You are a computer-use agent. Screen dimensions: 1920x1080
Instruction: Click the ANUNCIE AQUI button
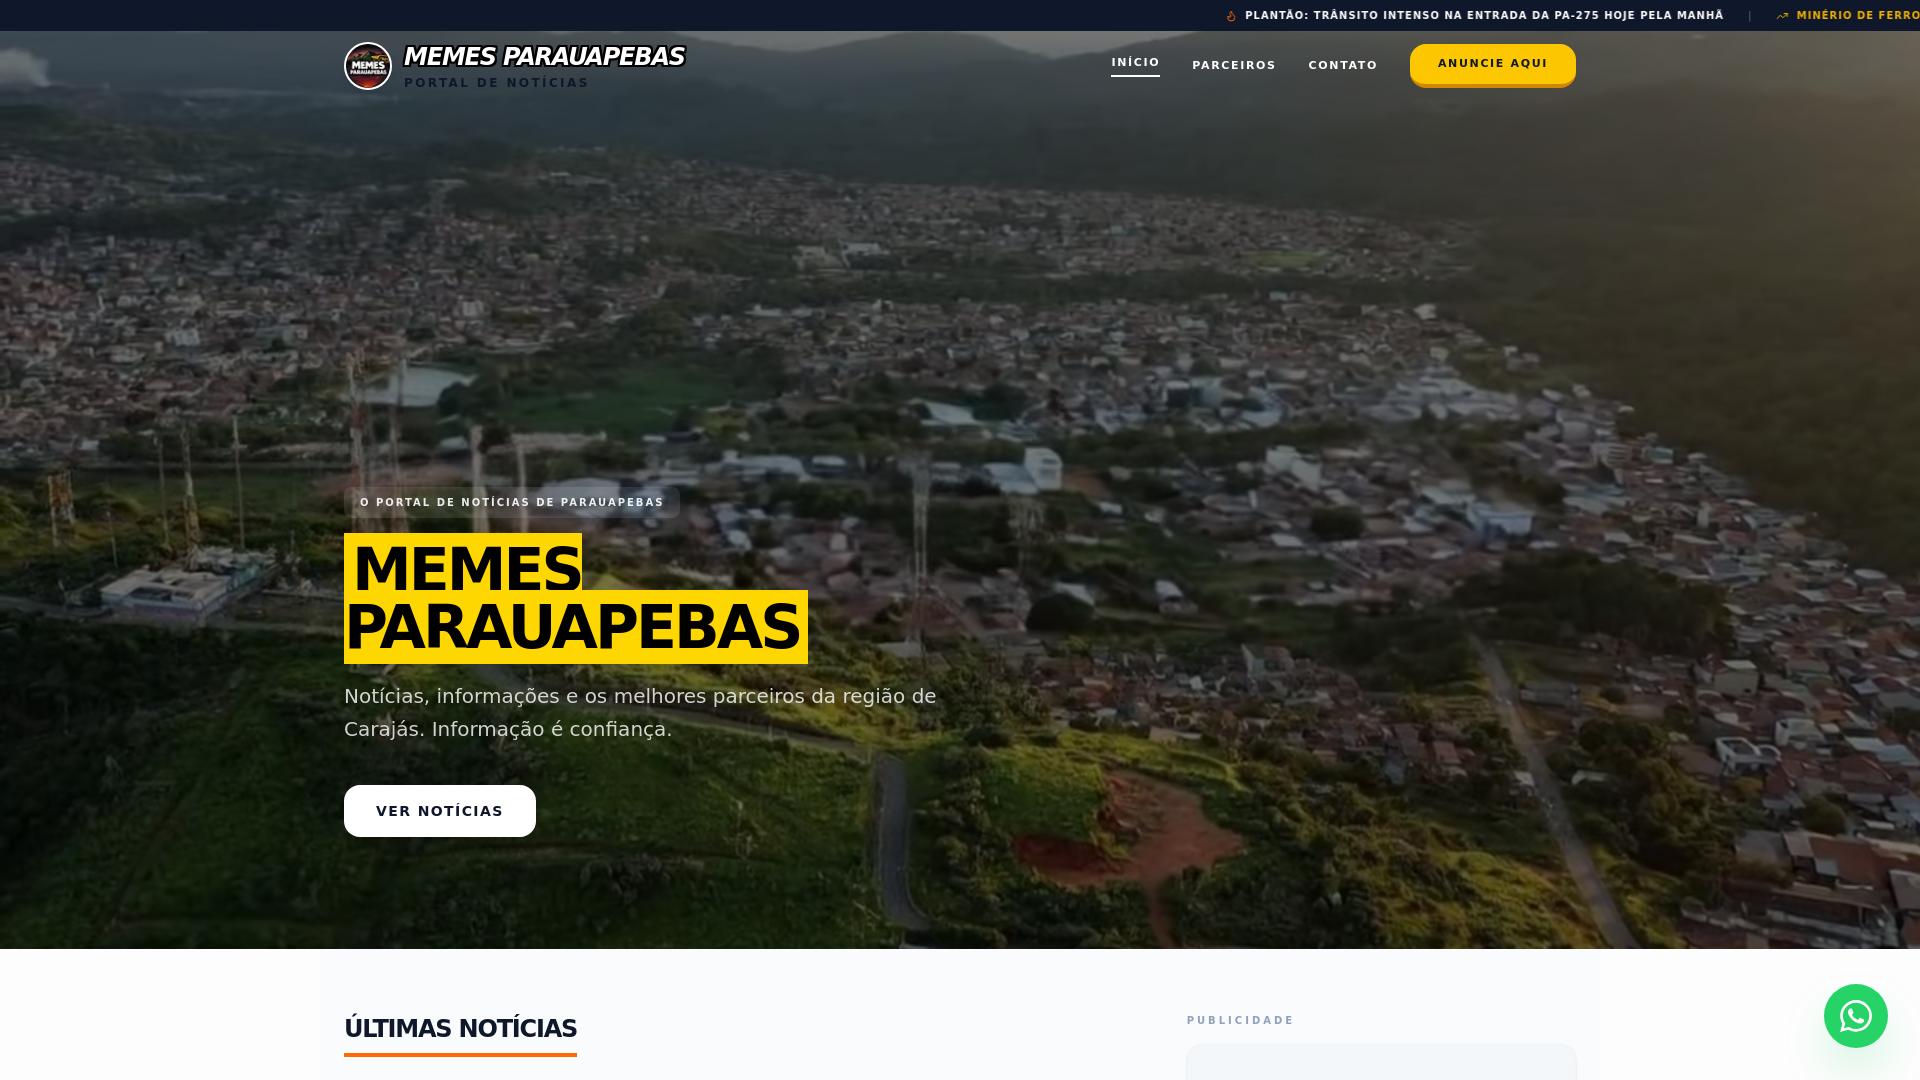1492,64
